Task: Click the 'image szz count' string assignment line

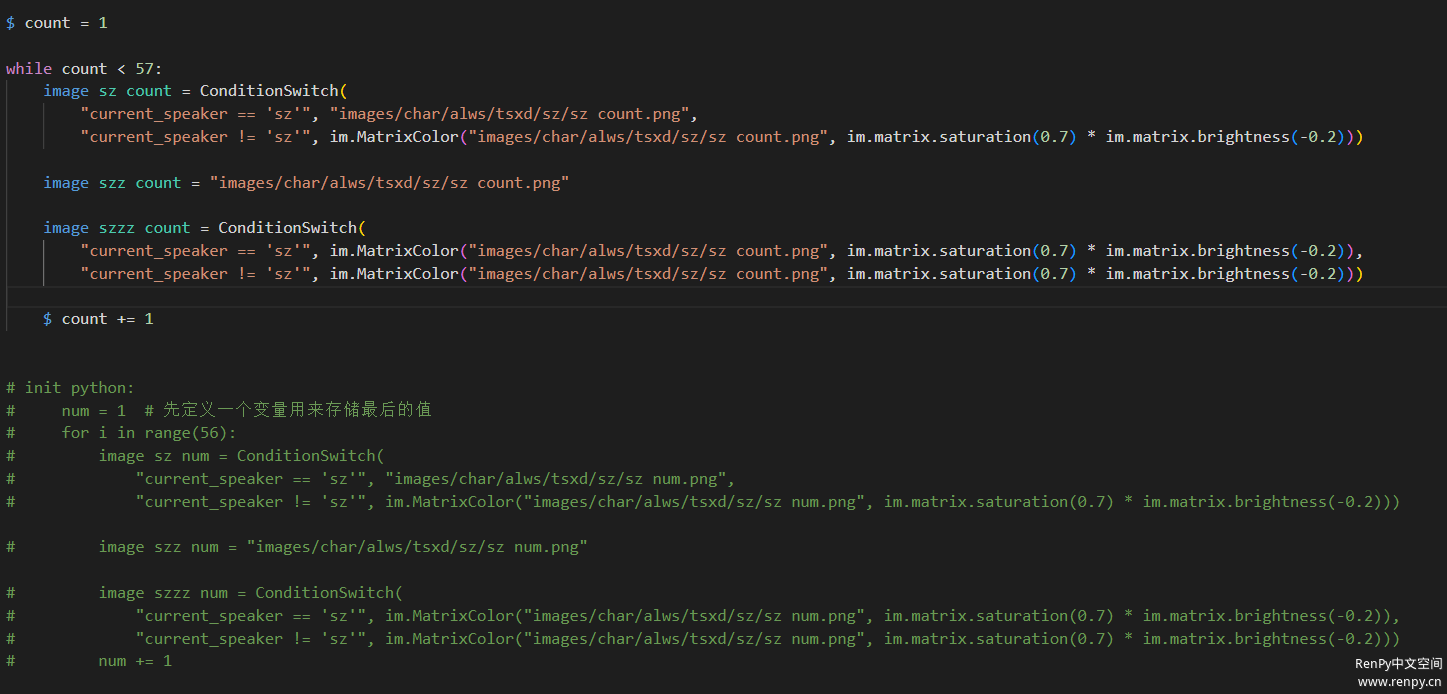Action: pyautogui.click(x=305, y=183)
